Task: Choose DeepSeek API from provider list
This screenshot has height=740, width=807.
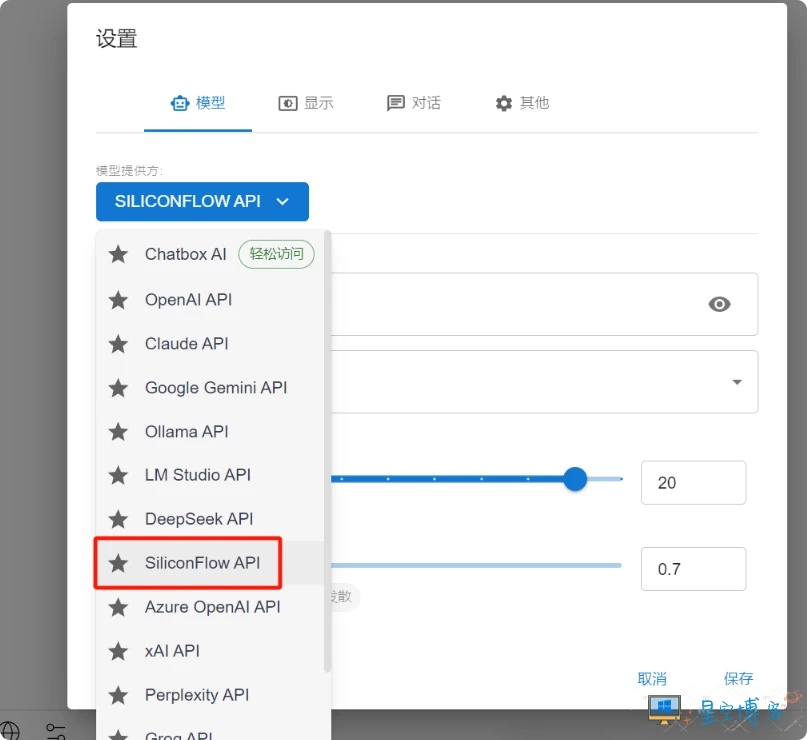Action: click(210, 519)
